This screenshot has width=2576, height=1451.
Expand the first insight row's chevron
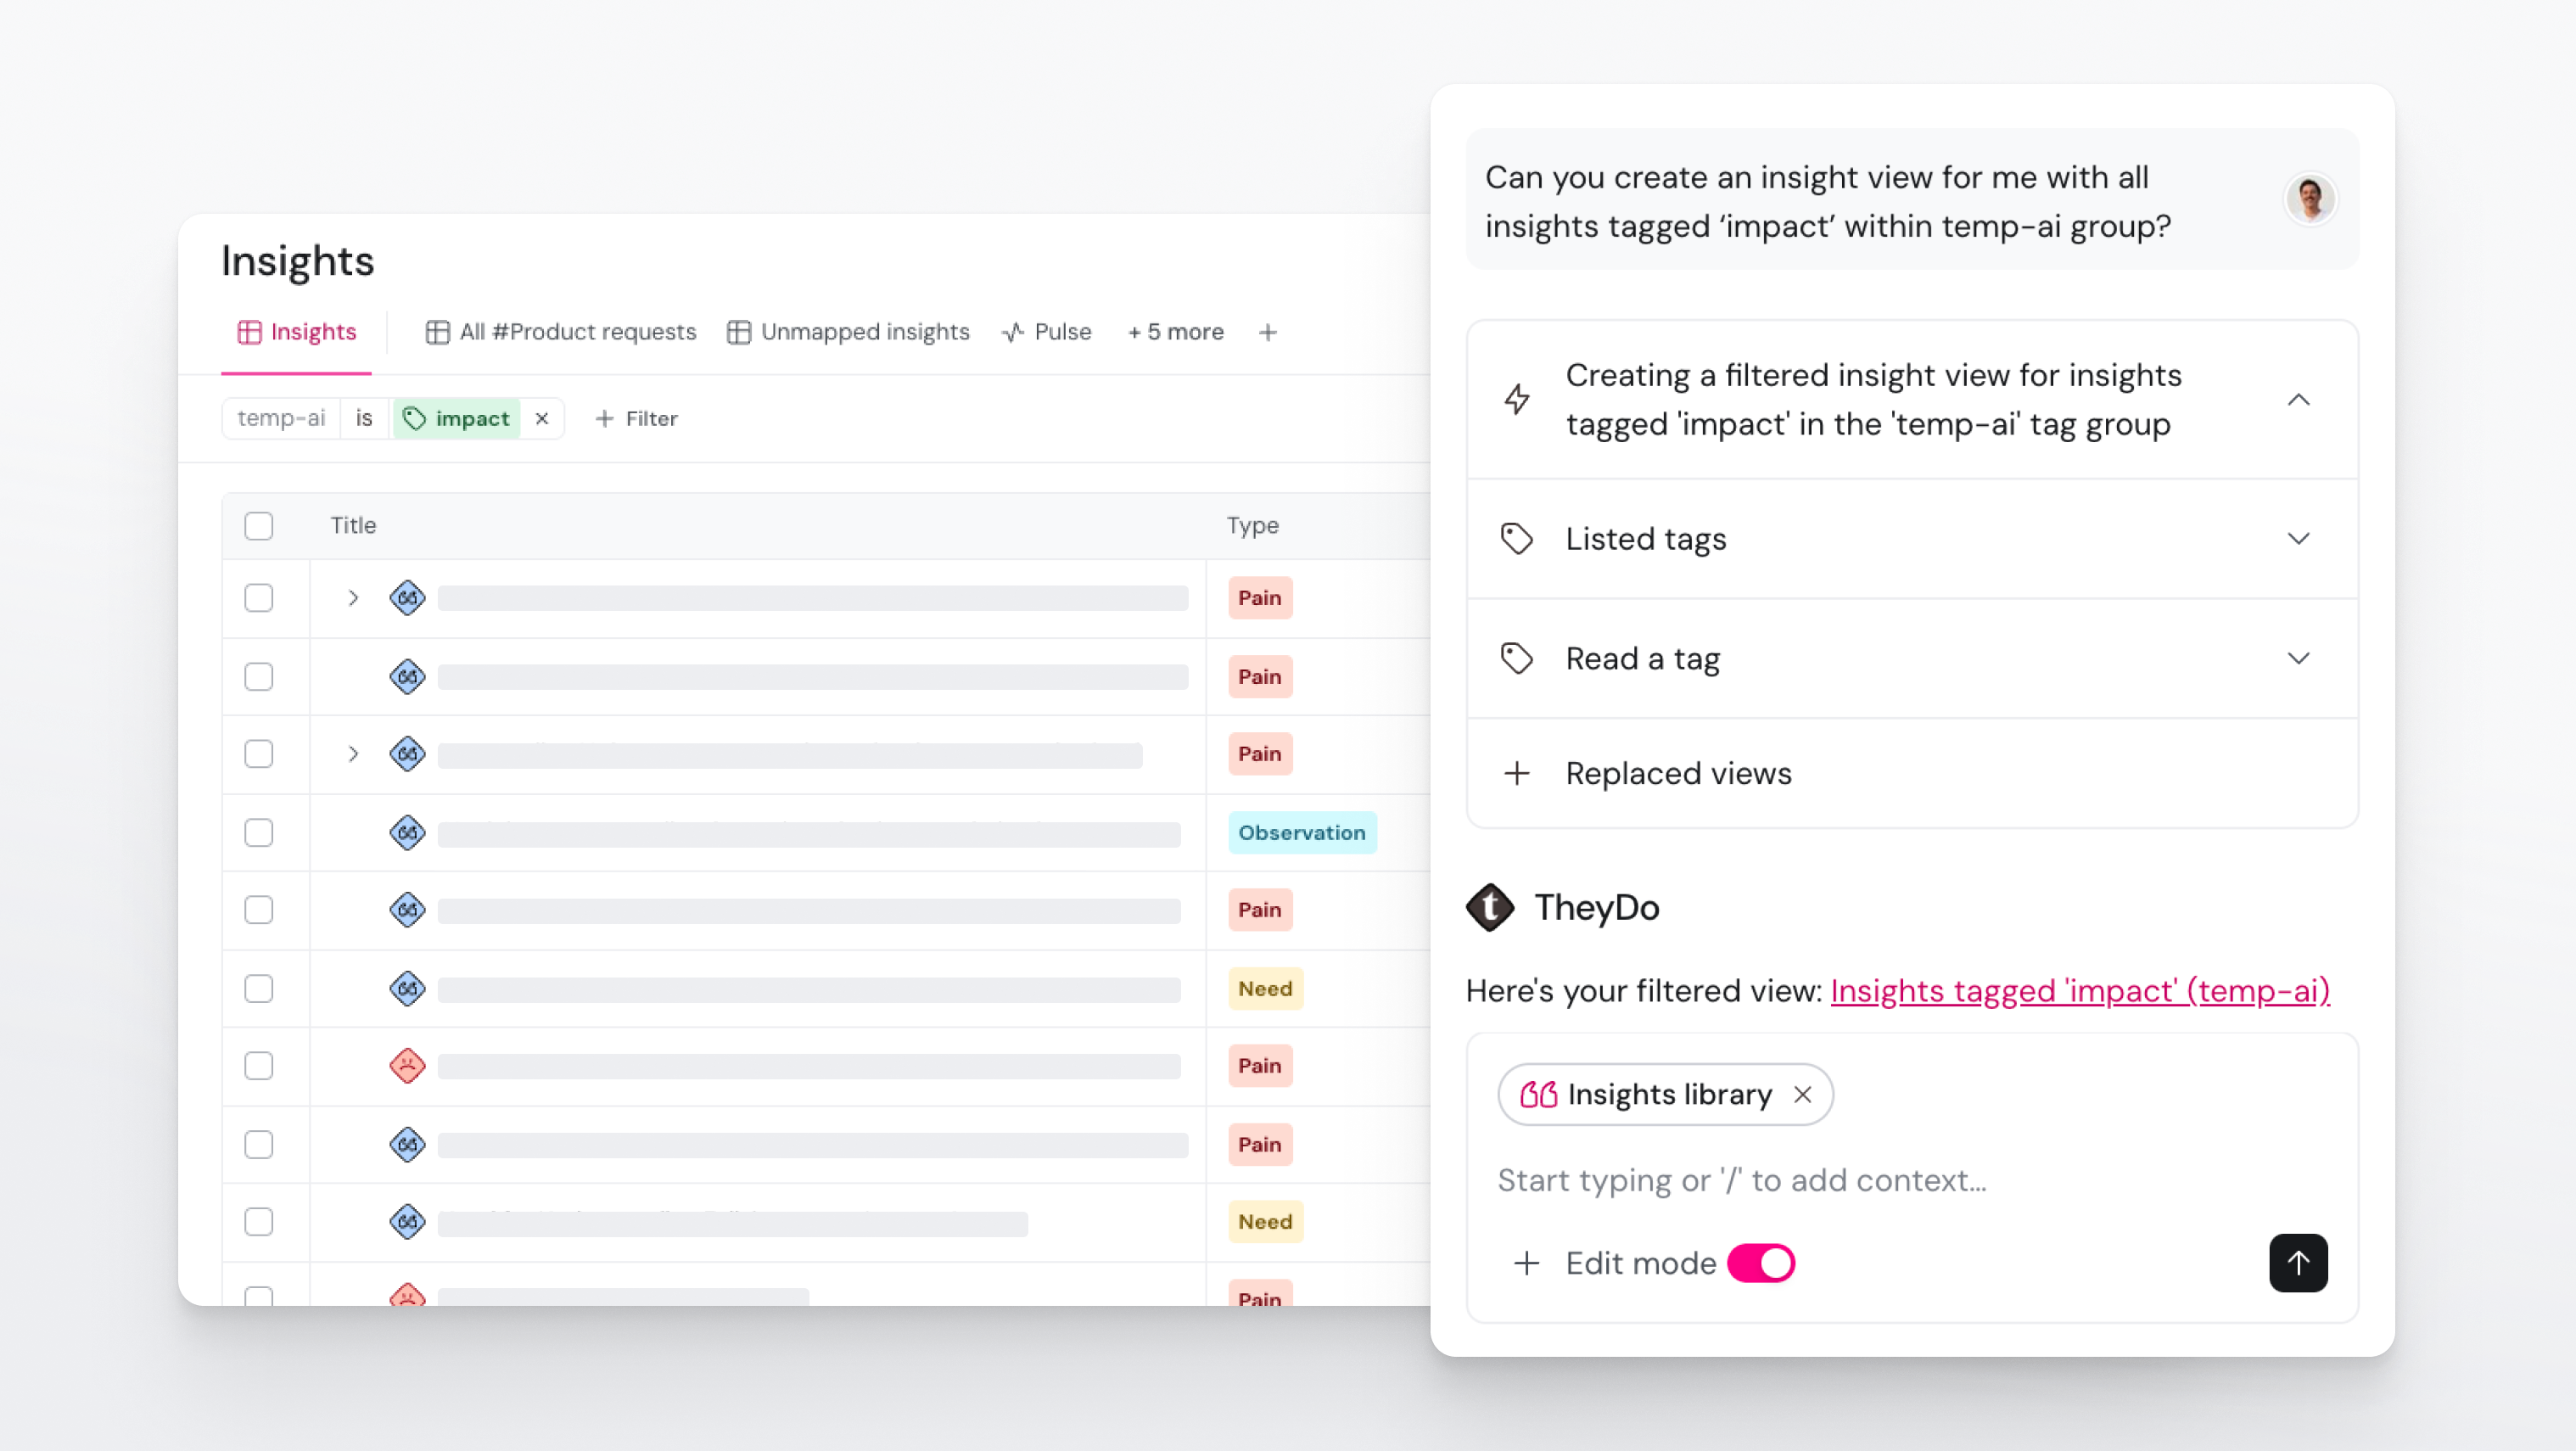[353, 598]
